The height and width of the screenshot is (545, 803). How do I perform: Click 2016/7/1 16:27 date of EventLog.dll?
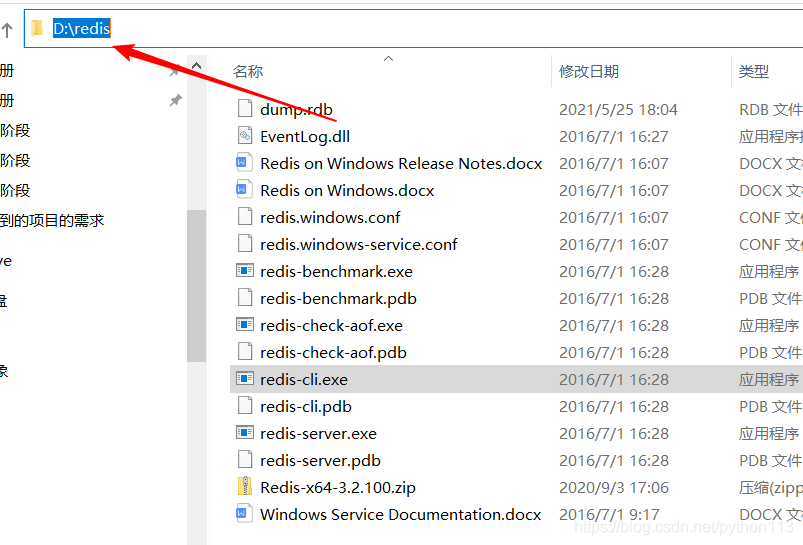[x=614, y=137]
